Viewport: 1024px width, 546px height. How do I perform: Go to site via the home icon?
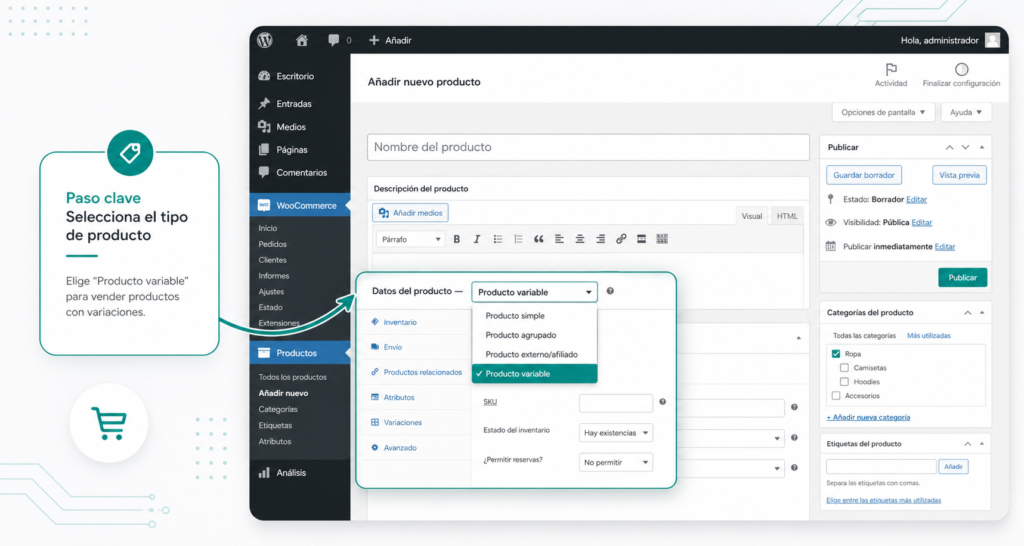(302, 40)
